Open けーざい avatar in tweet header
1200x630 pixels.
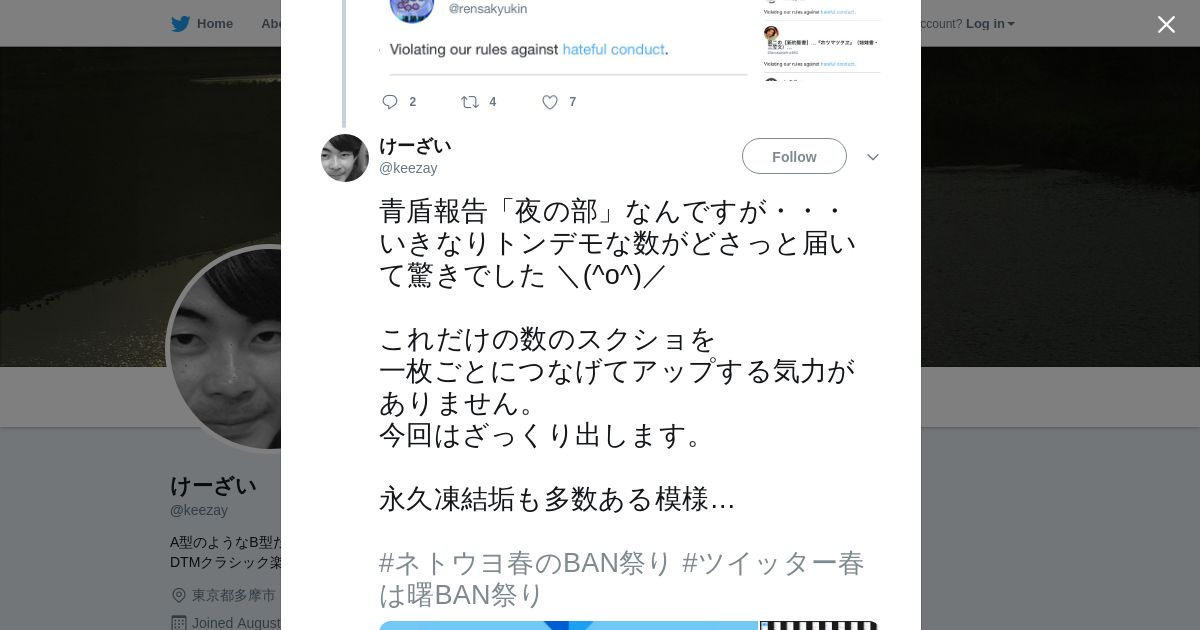pyautogui.click(x=345, y=158)
